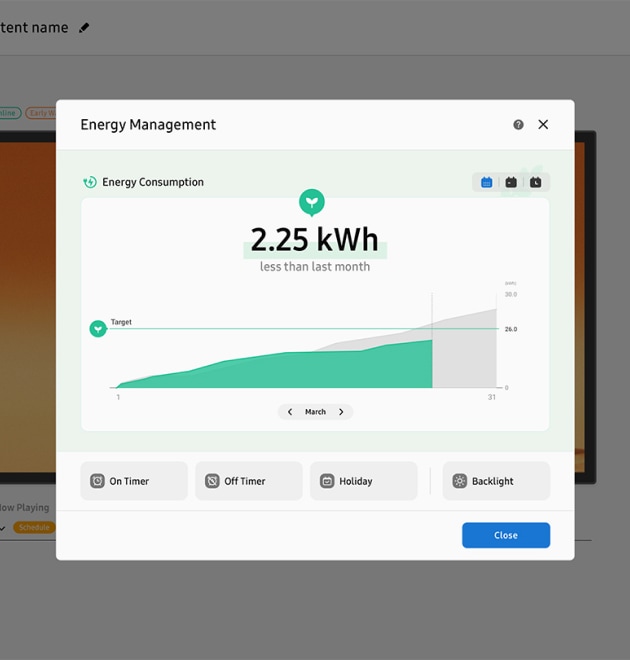Switch to the middle calendar view icon
This screenshot has width=630, height=660.
(x=511, y=182)
